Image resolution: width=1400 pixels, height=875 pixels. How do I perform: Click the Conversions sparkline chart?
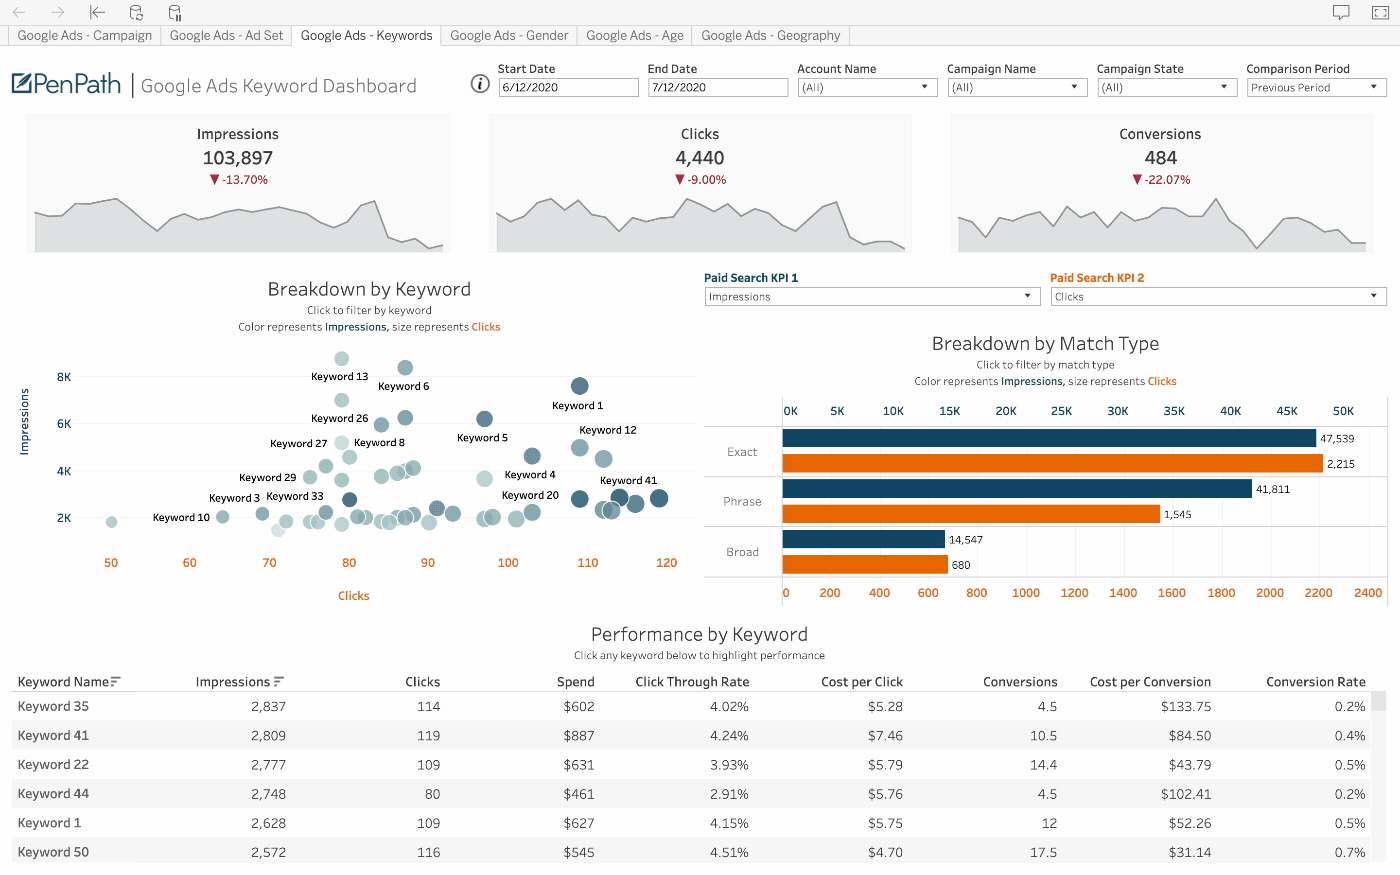coord(1161,225)
